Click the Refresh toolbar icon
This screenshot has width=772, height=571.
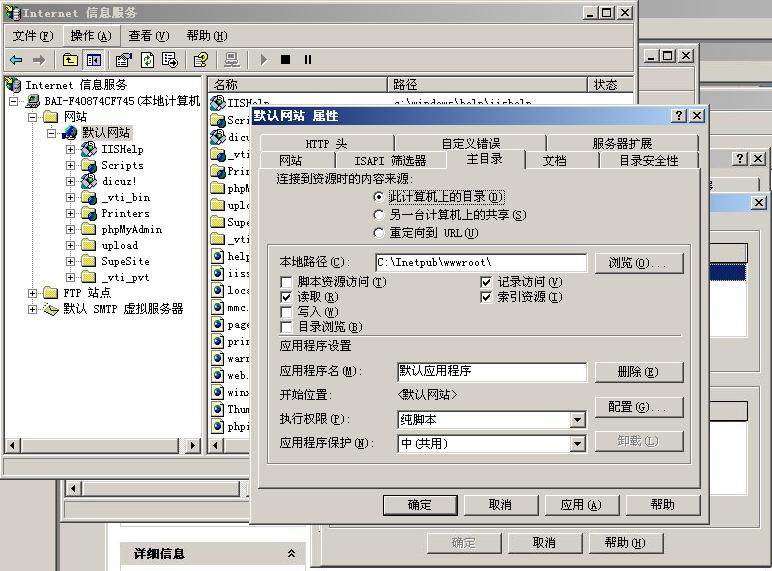(147, 60)
